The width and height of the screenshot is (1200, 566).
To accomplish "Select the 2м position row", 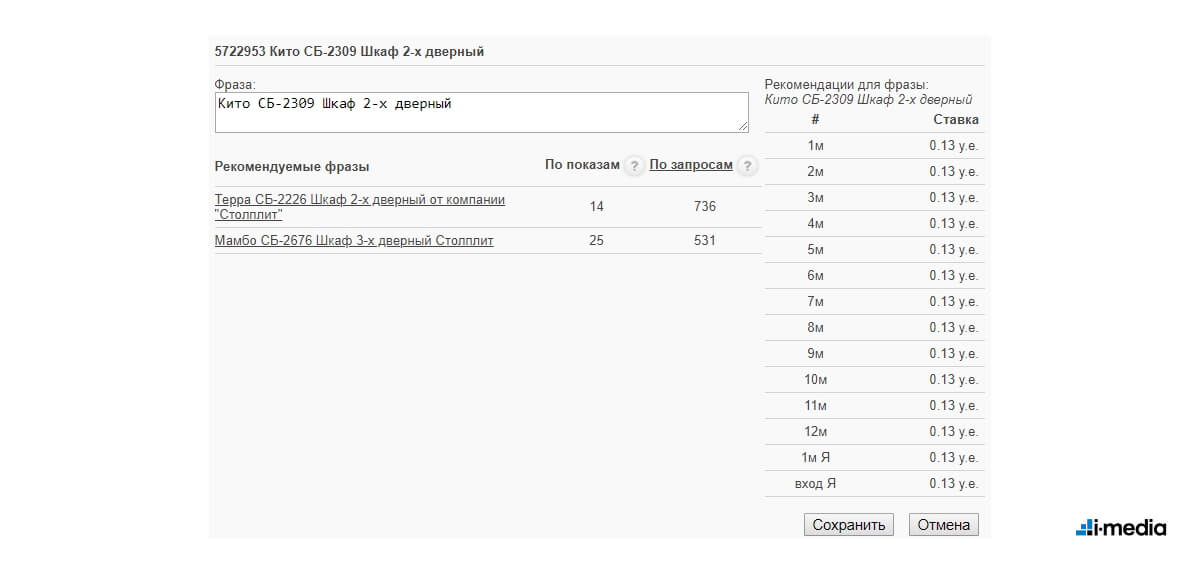I will pyautogui.click(x=874, y=172).
